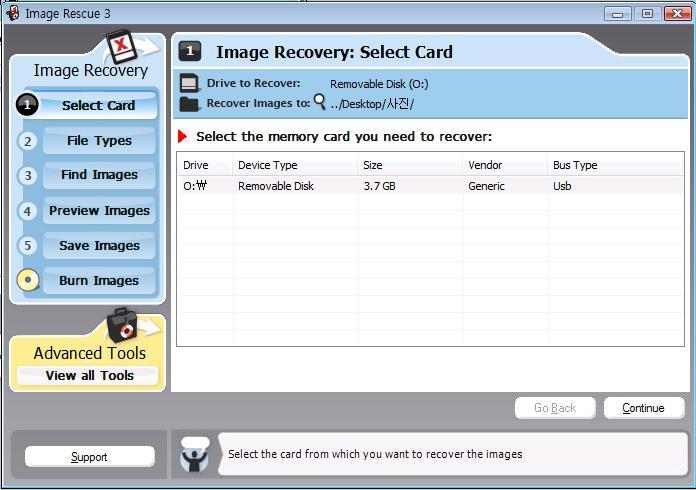
Task: Click the magnifier browse icon for destination folder
Action: pyautogui.click(x=320, y=102)
